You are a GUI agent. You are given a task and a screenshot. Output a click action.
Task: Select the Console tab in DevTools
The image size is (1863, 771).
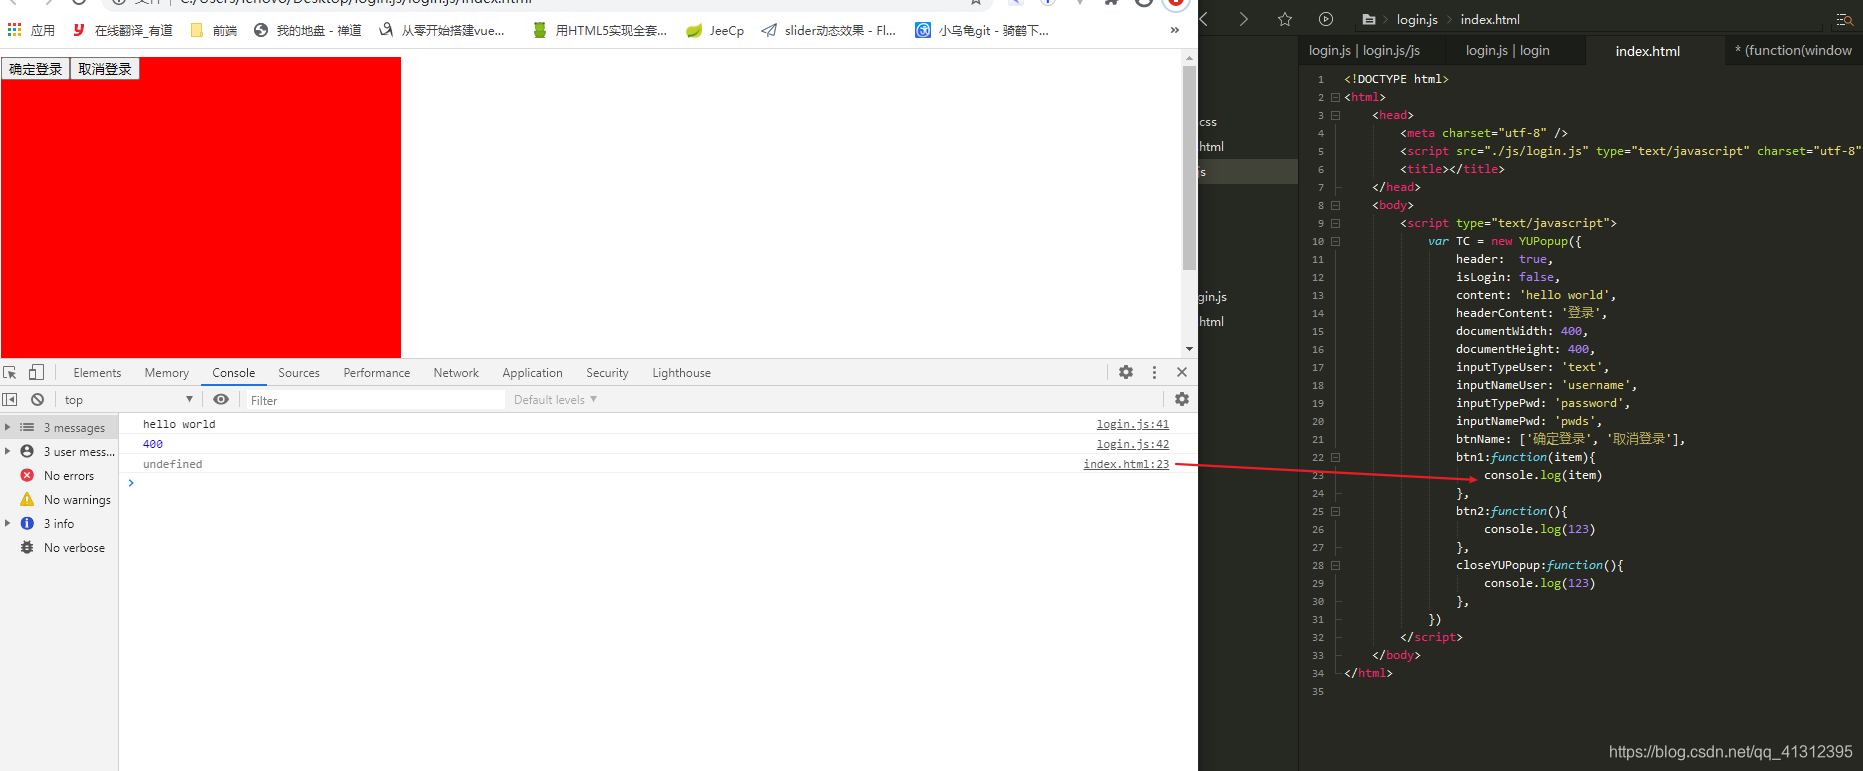234,373
